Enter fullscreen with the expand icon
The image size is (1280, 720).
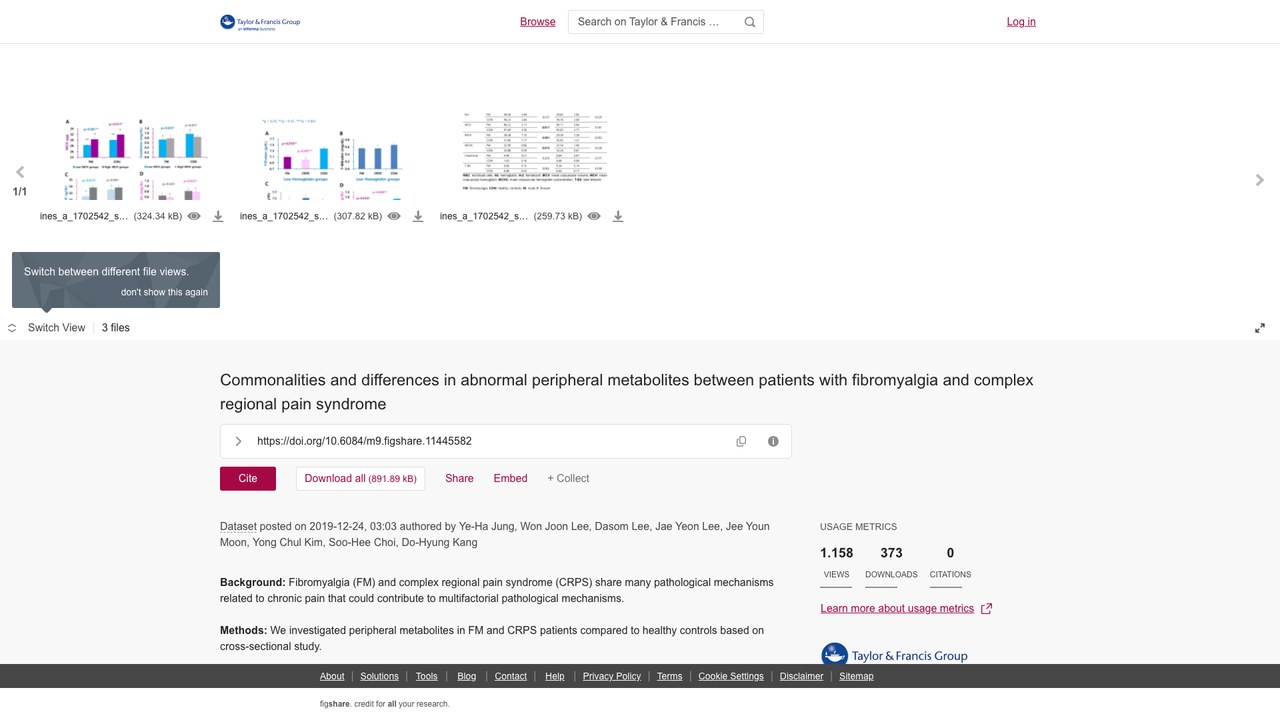[x=1260, y=328]
